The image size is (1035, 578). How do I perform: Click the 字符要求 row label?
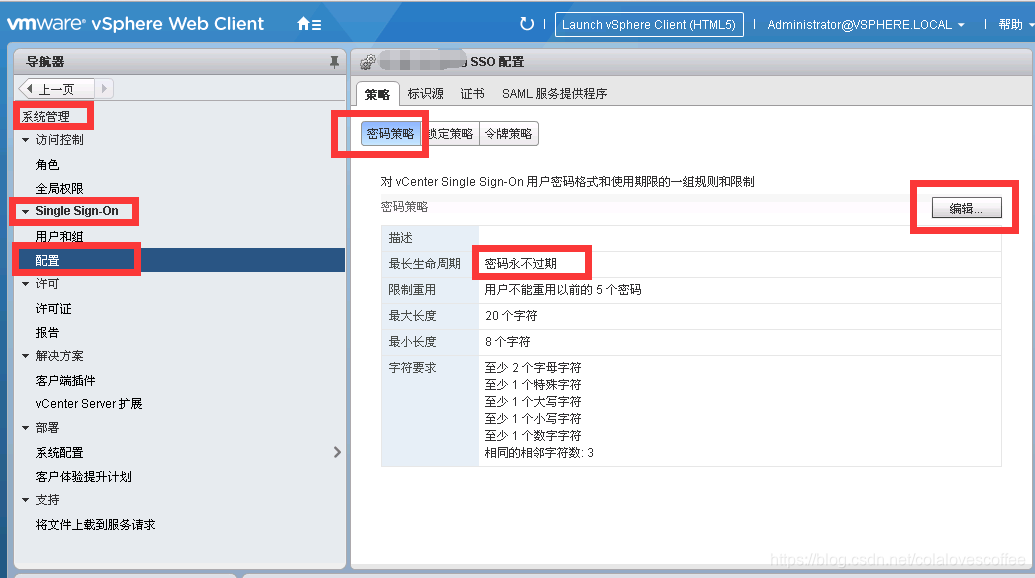point(413,368)
